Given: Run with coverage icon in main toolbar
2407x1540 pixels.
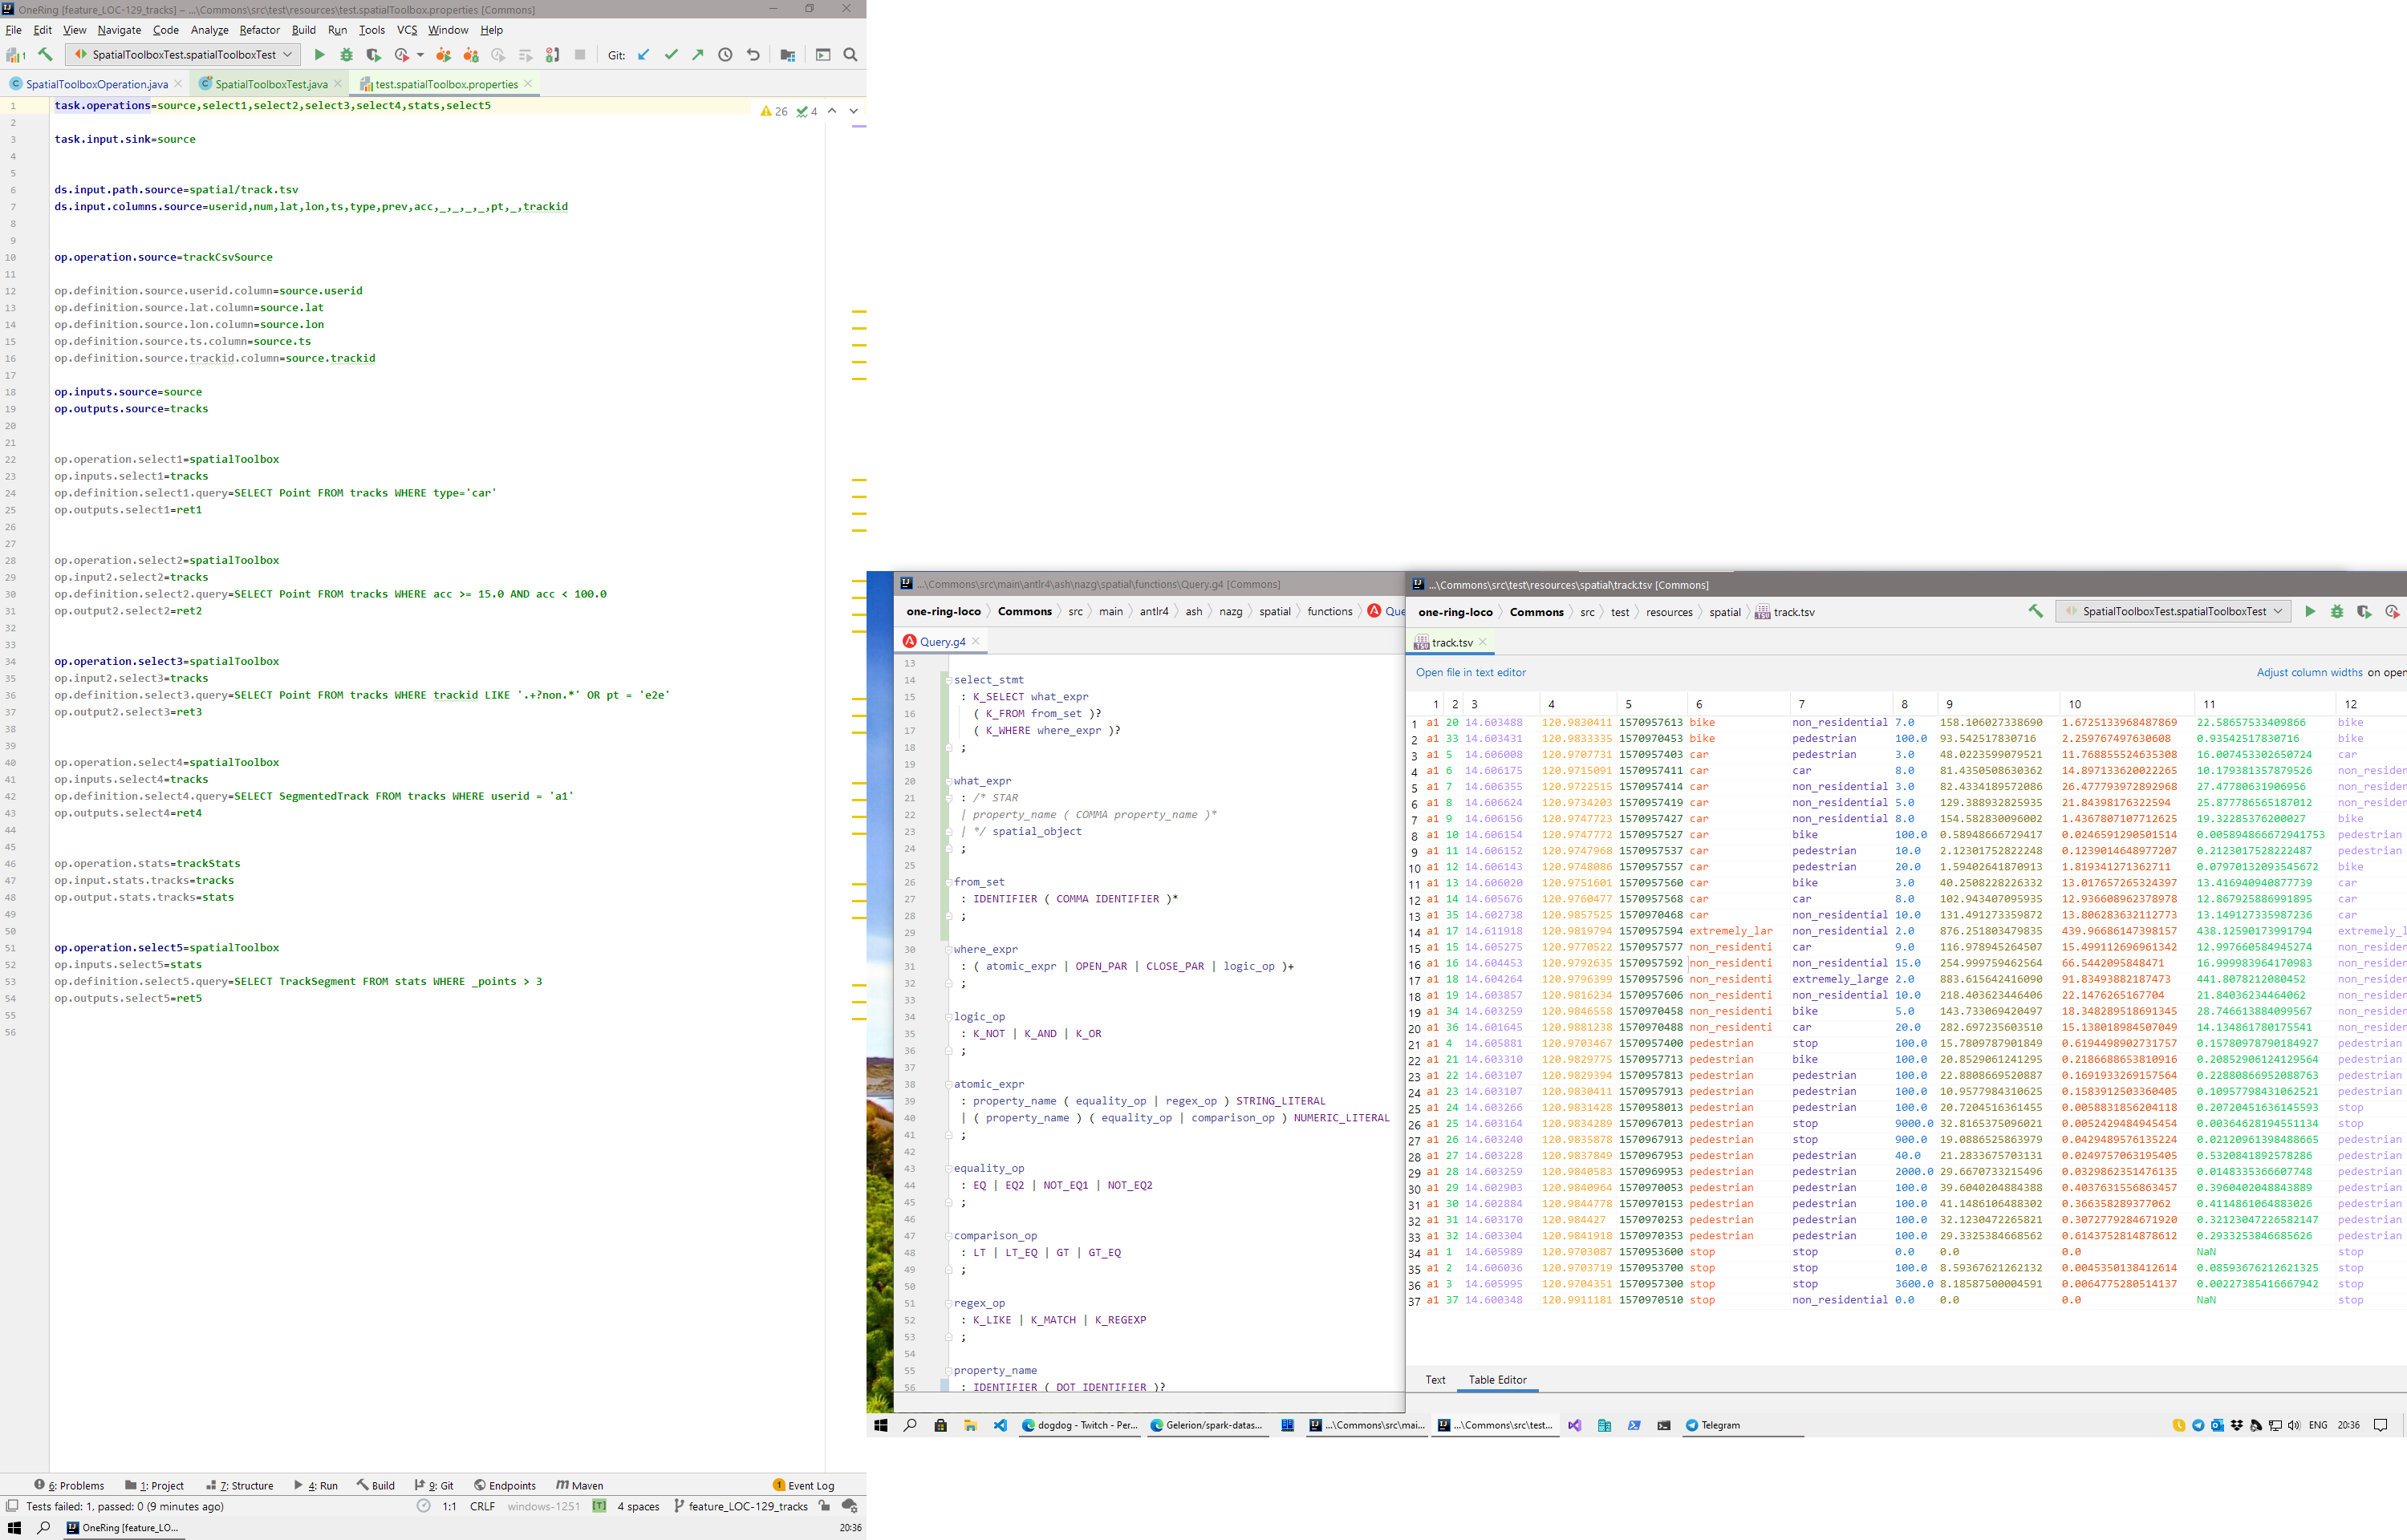Looking at the screenshot, I should click(373, 55).
